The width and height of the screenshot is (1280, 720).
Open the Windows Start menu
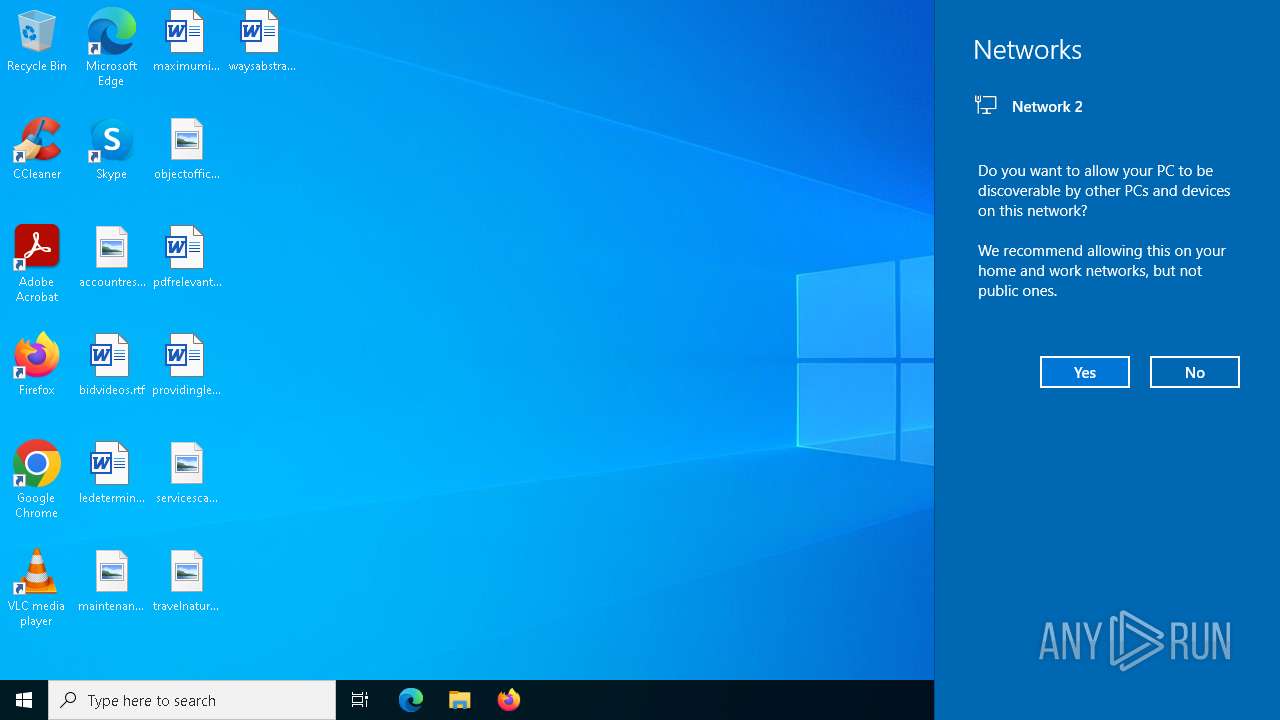[x=24, y=700]
